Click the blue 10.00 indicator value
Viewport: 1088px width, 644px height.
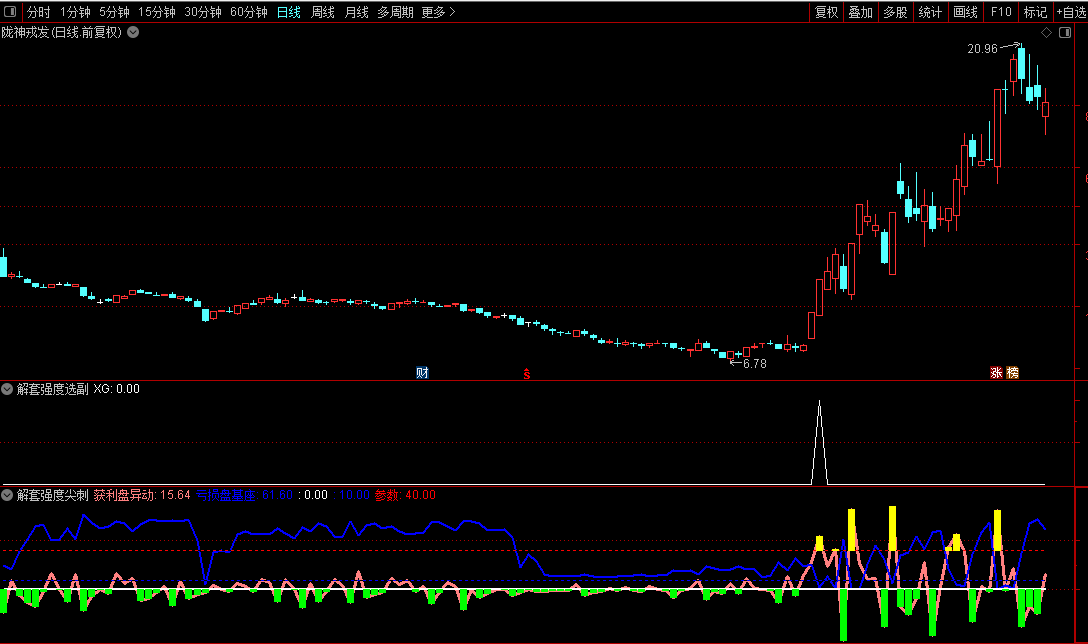click(354, 495)
